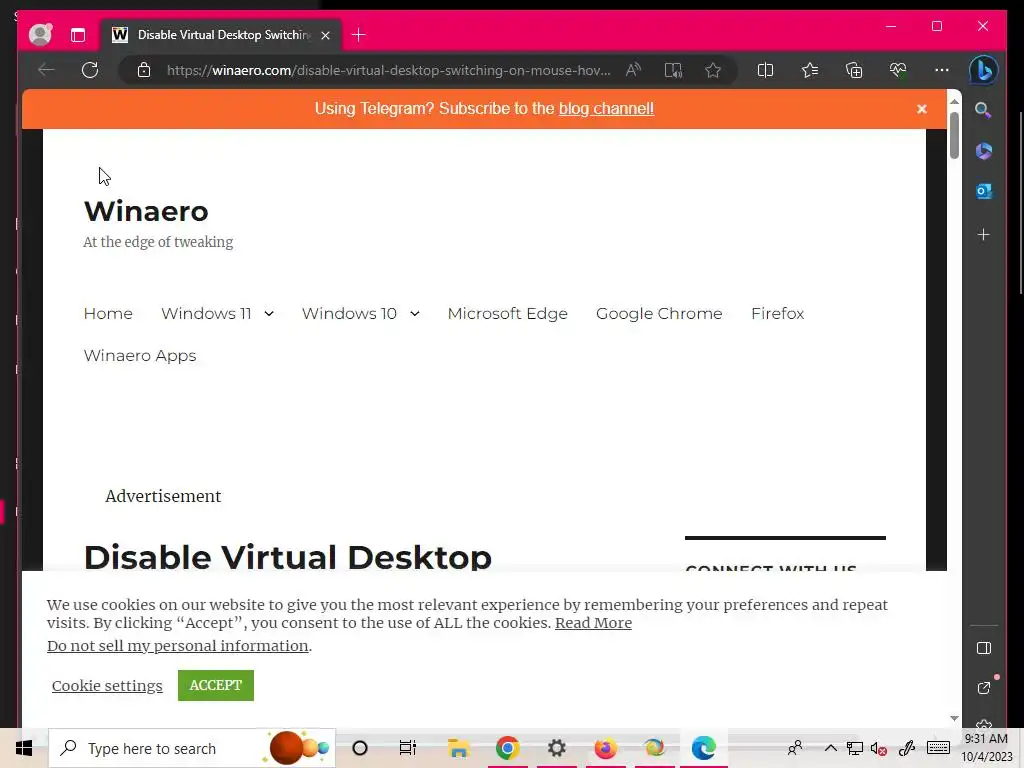
Task: Open the network tray icon
Action: pyautogui.click(x=854, y=748)
